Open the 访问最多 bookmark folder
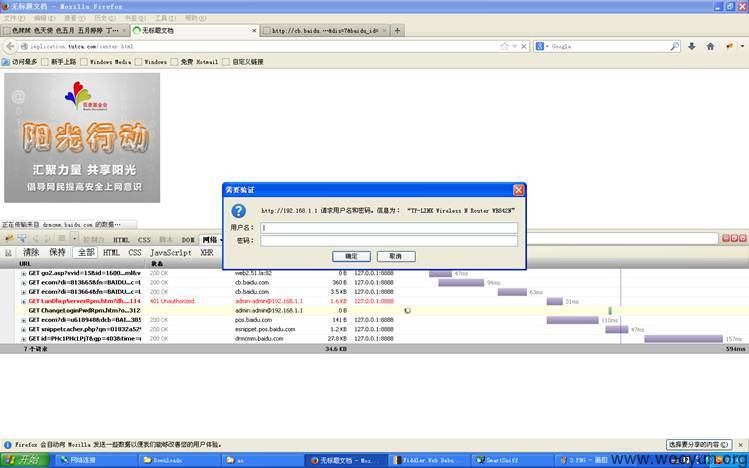 tap(20, 62)
